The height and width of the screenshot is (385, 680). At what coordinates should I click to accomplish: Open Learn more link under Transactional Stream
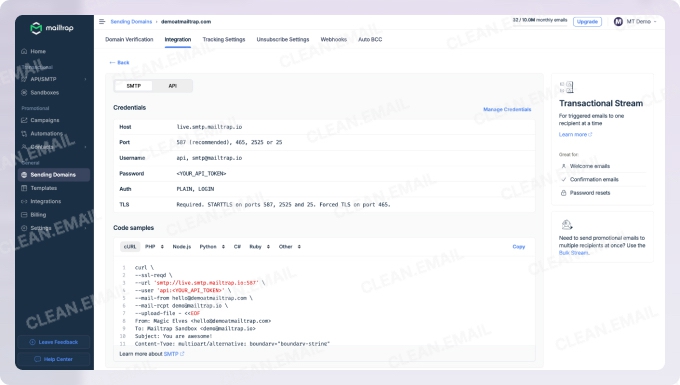(x=575, y=134)
